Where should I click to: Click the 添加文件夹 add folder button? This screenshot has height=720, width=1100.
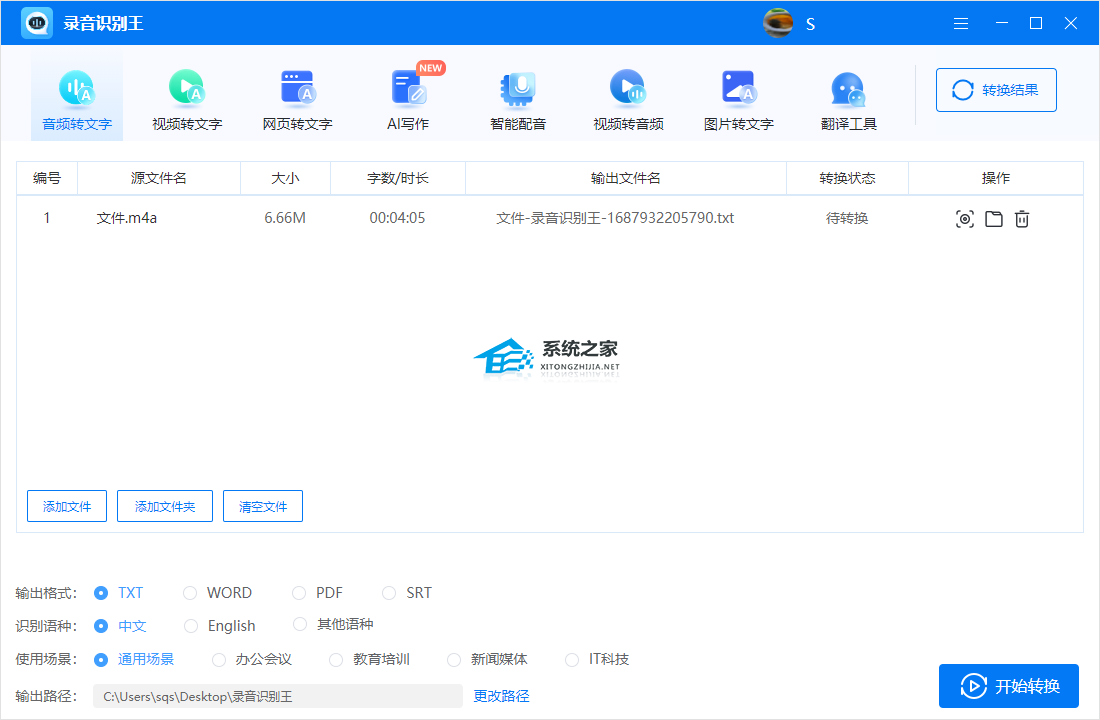[x=165, y=506]
